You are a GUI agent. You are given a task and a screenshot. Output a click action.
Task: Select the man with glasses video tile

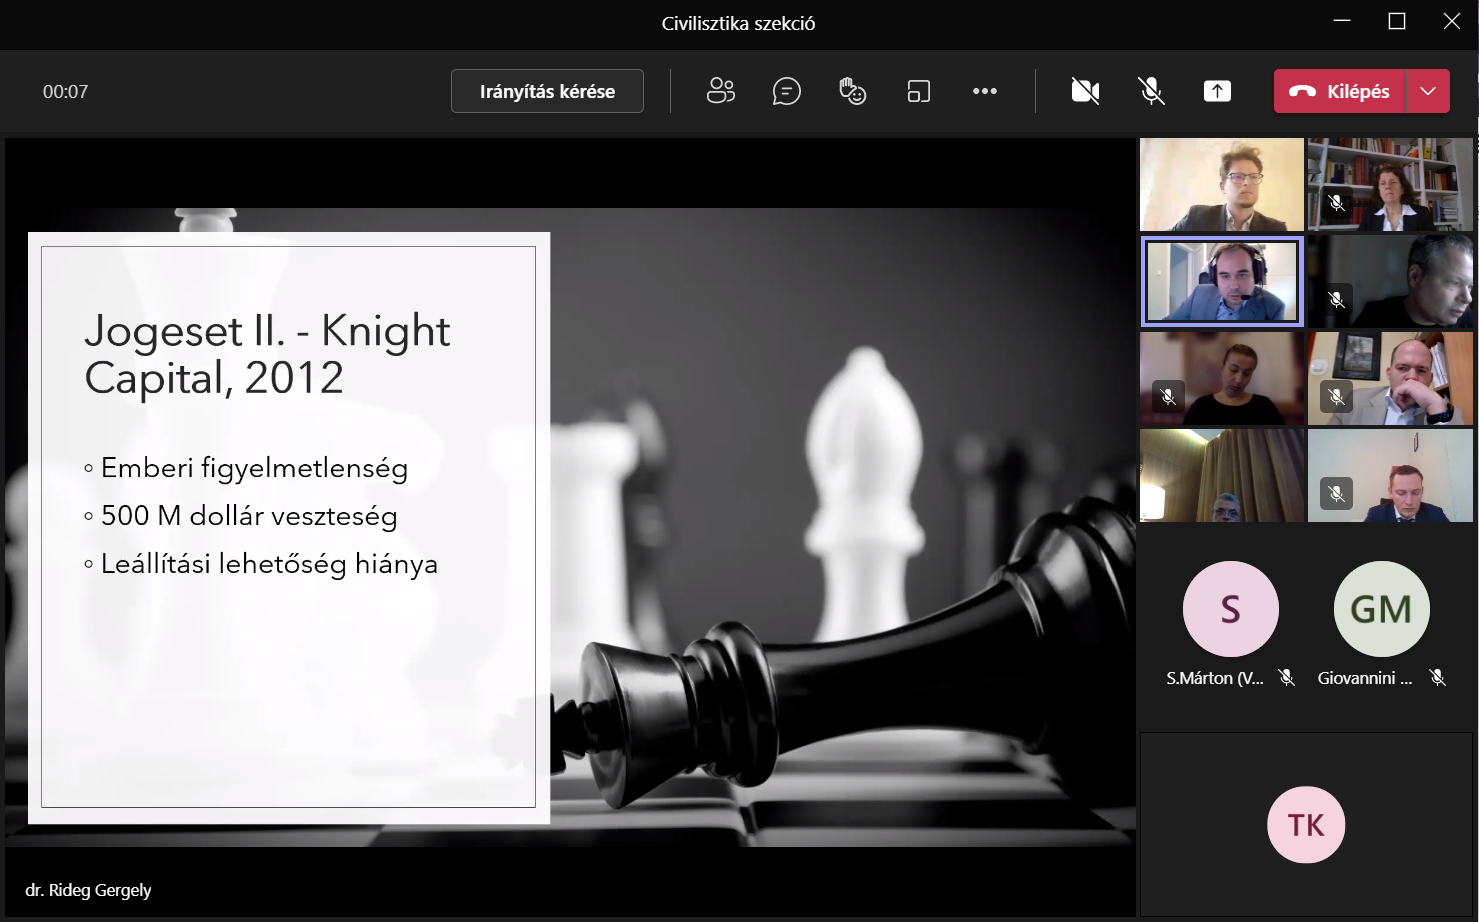(x=1222, y=184)
